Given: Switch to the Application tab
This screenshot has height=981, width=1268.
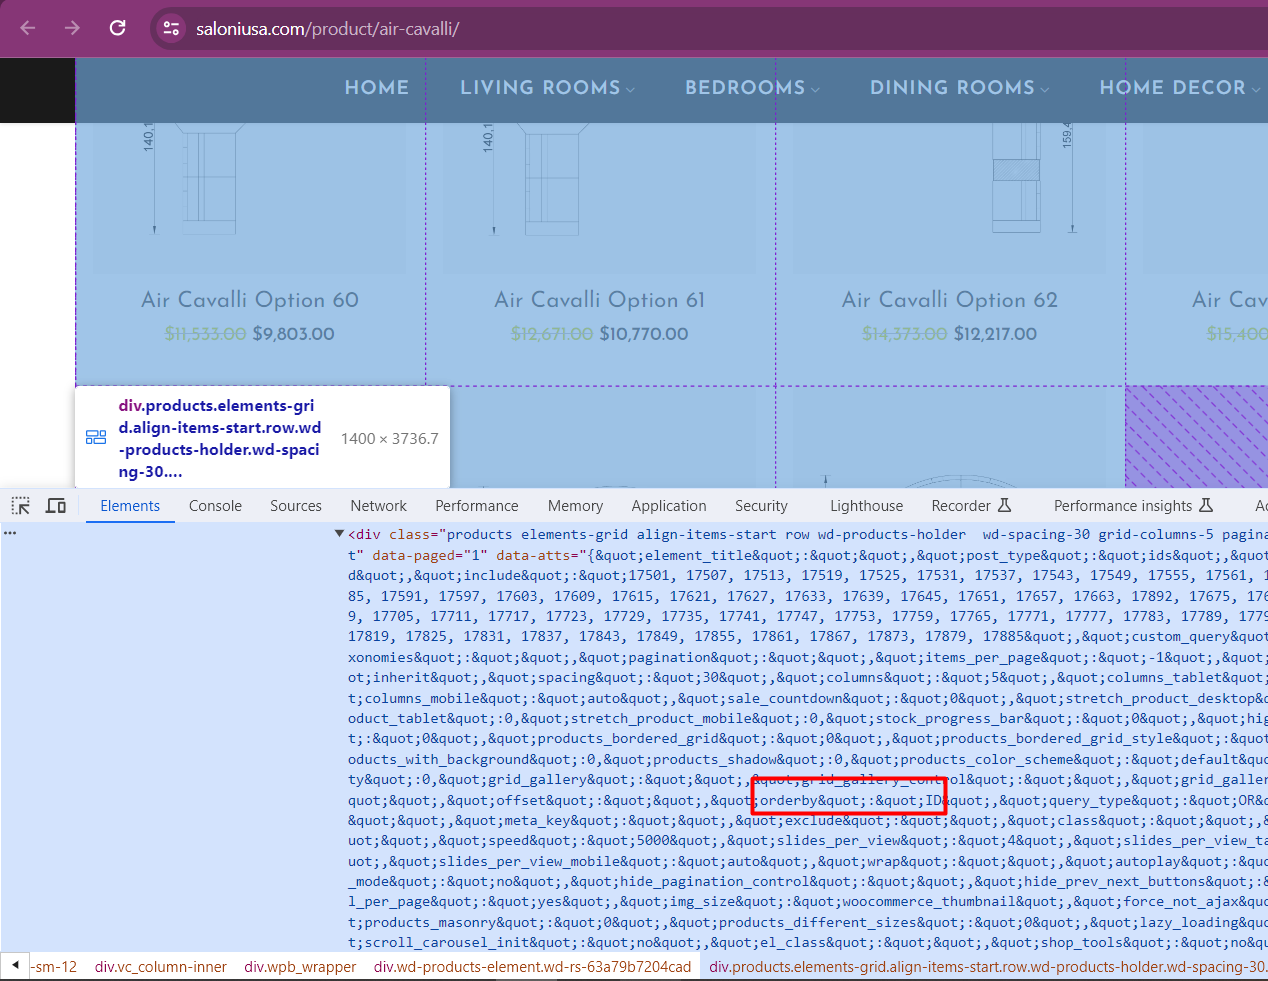Looking at the screenshot, I should [x=669, y=506].
